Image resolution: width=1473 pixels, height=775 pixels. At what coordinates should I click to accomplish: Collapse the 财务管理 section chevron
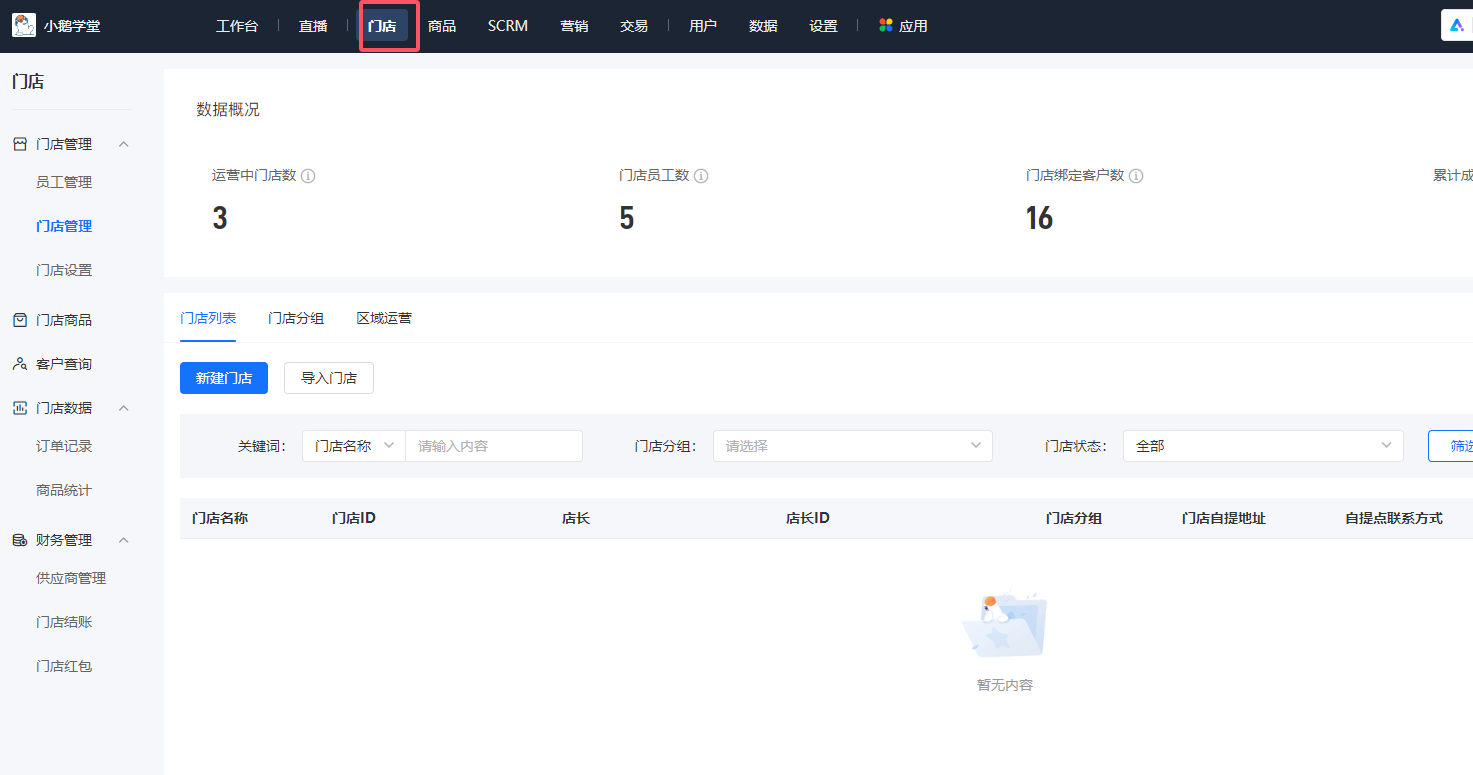point(123,539)
